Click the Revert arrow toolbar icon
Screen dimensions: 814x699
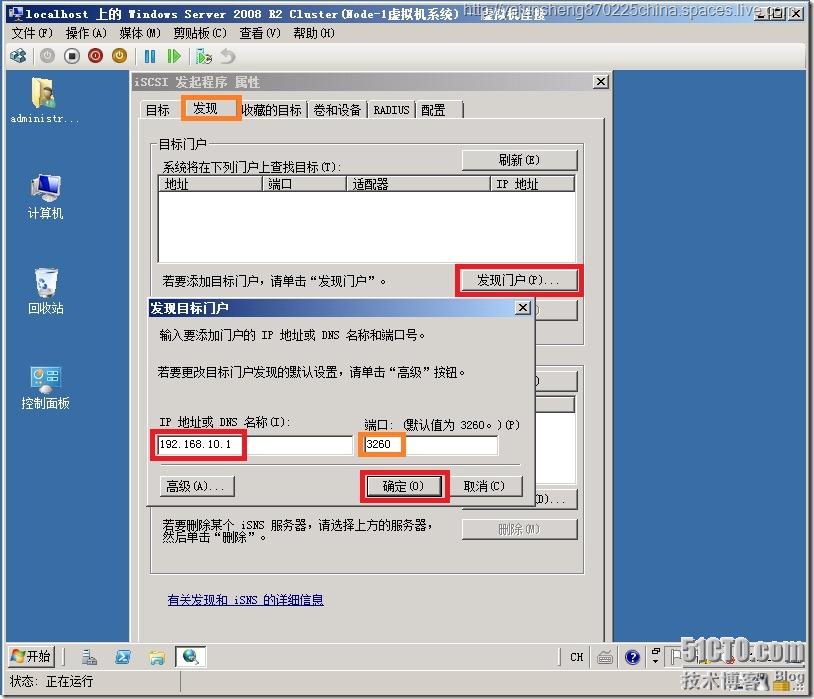coord(228,56)
